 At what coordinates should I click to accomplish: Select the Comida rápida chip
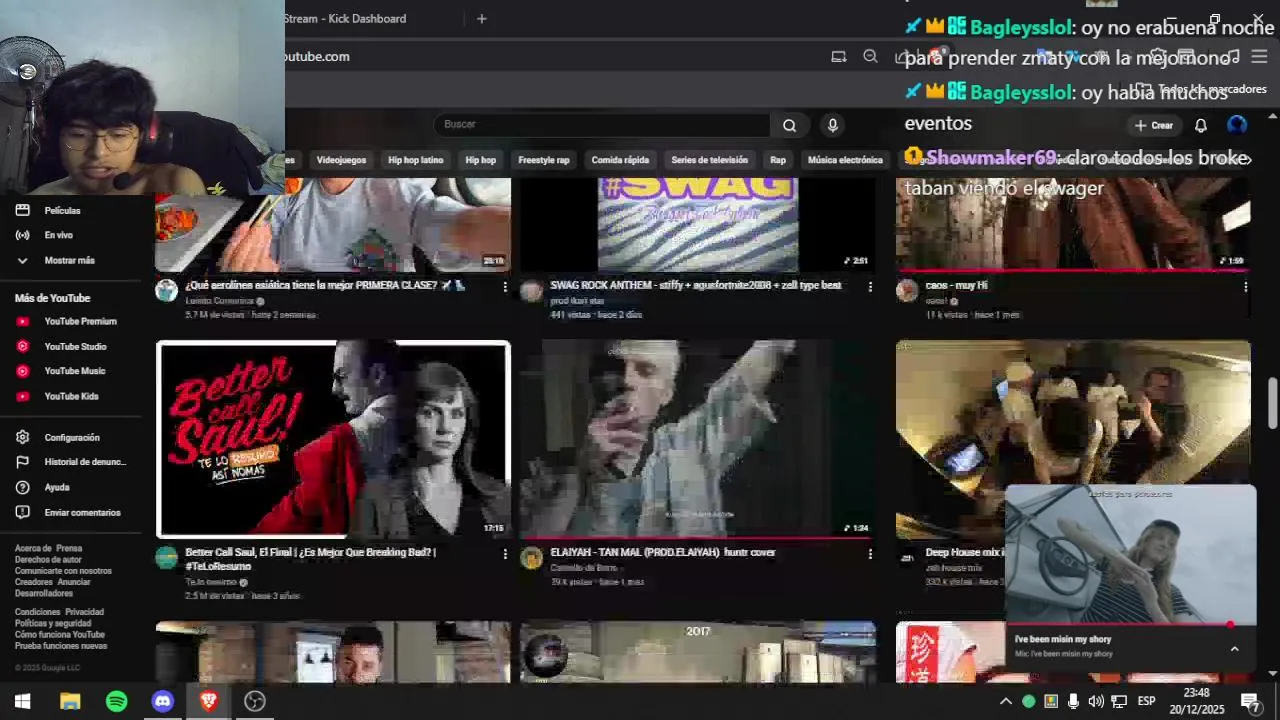[x=620, y=160]
